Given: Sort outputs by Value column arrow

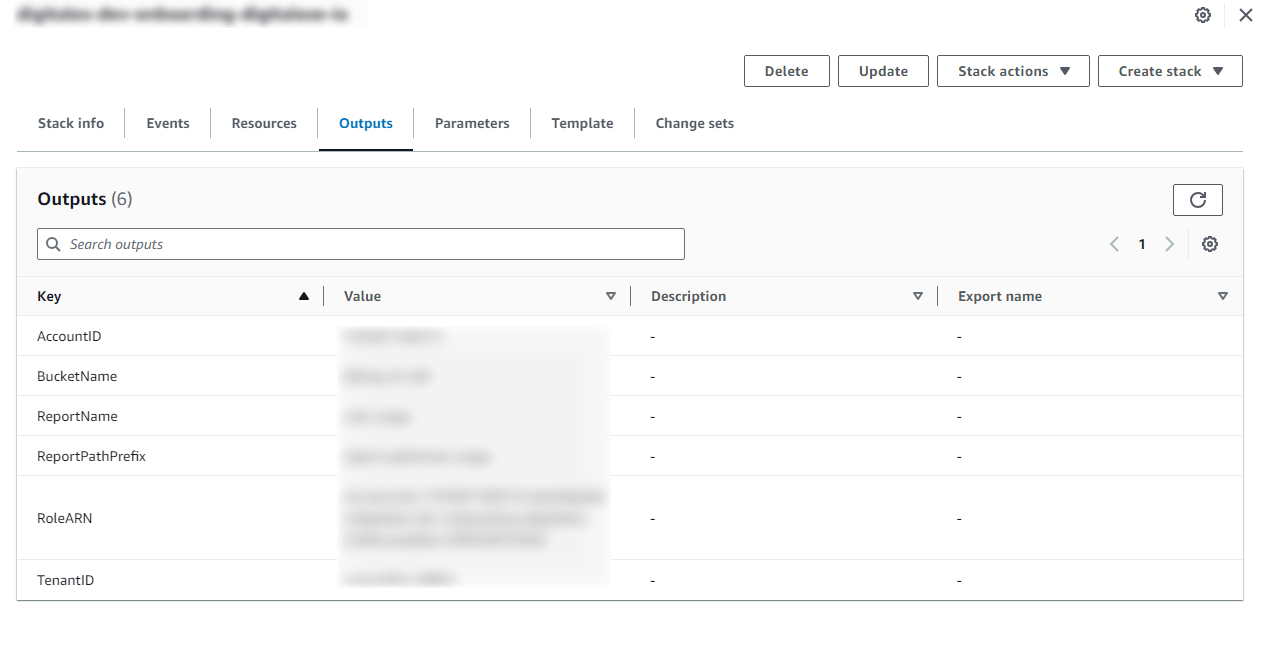Looking at the screenshot, I should pyautogui.click(x=611, y=296).
